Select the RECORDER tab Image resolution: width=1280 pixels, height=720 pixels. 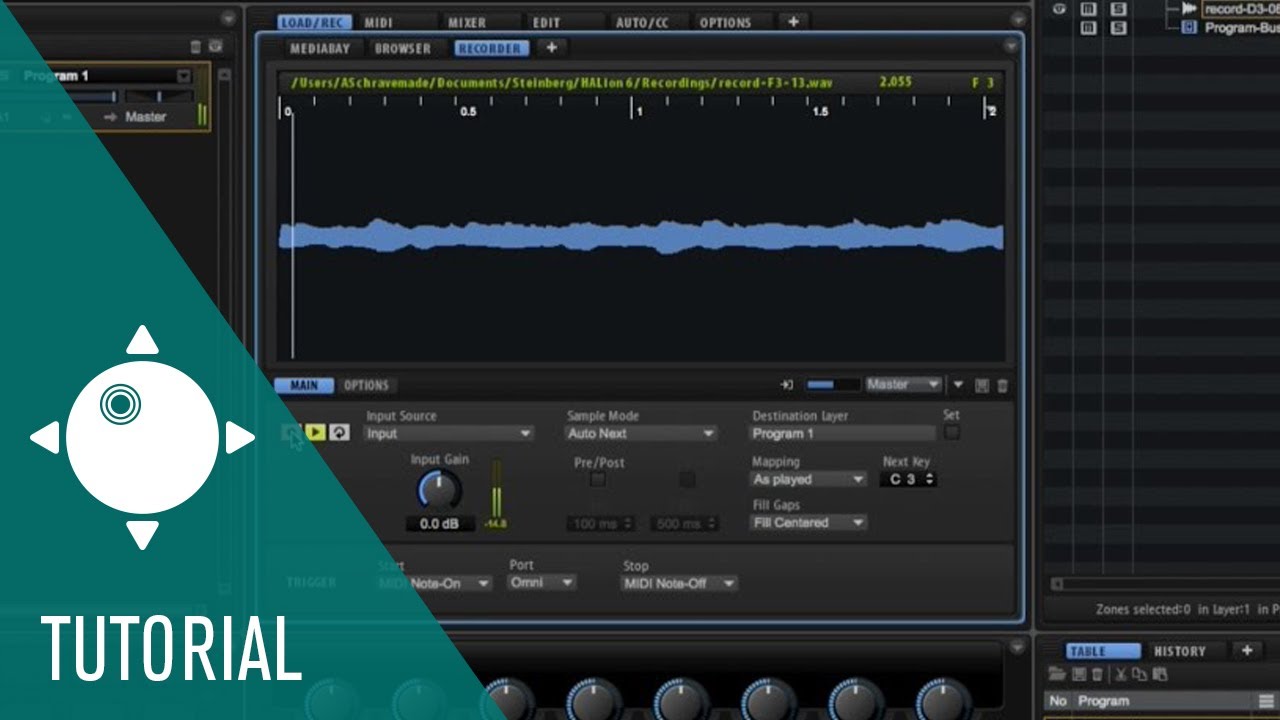click(x=490, y=48)
